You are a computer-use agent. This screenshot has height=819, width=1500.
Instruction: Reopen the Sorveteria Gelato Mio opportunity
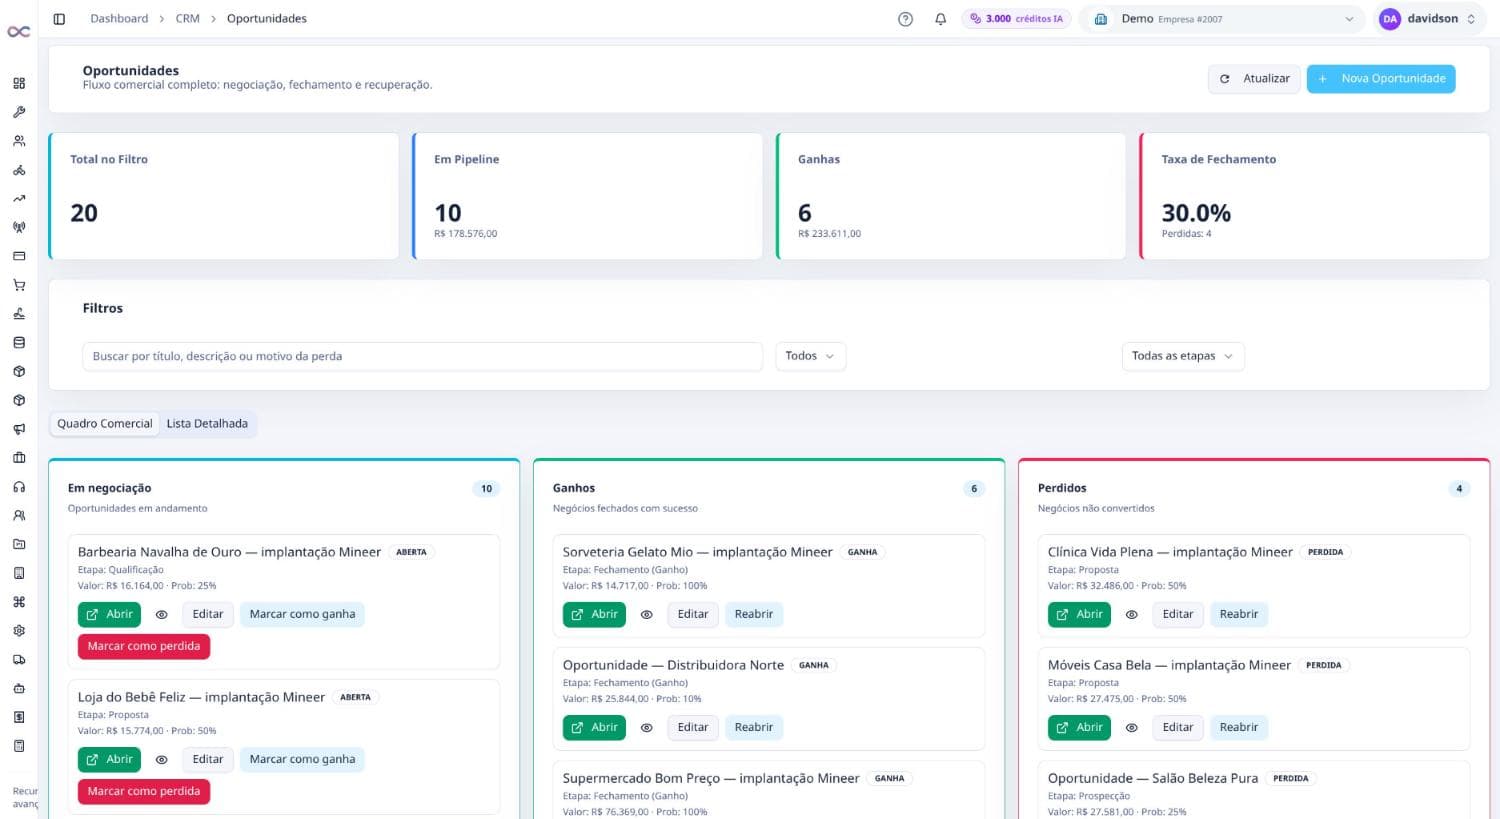754,615
